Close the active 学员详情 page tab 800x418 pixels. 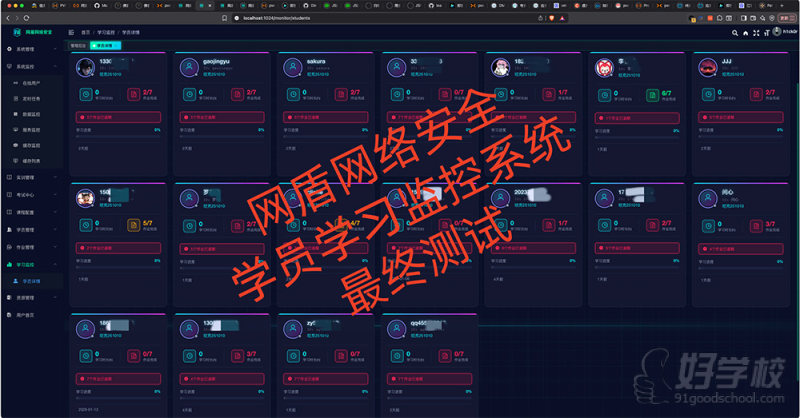point(117,45)
